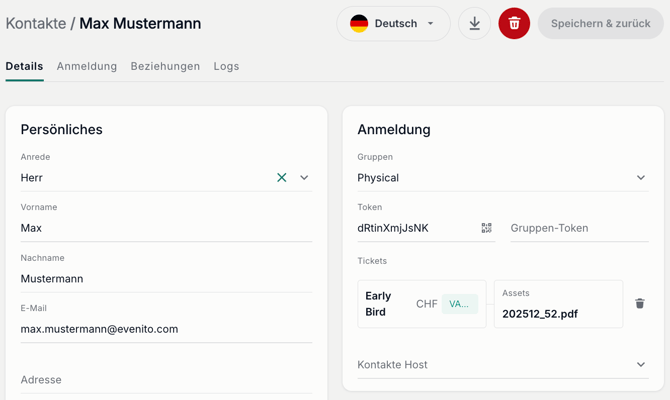Go to the Logs tab
This screenshot has width=670, height=400.
click(226, 66)
